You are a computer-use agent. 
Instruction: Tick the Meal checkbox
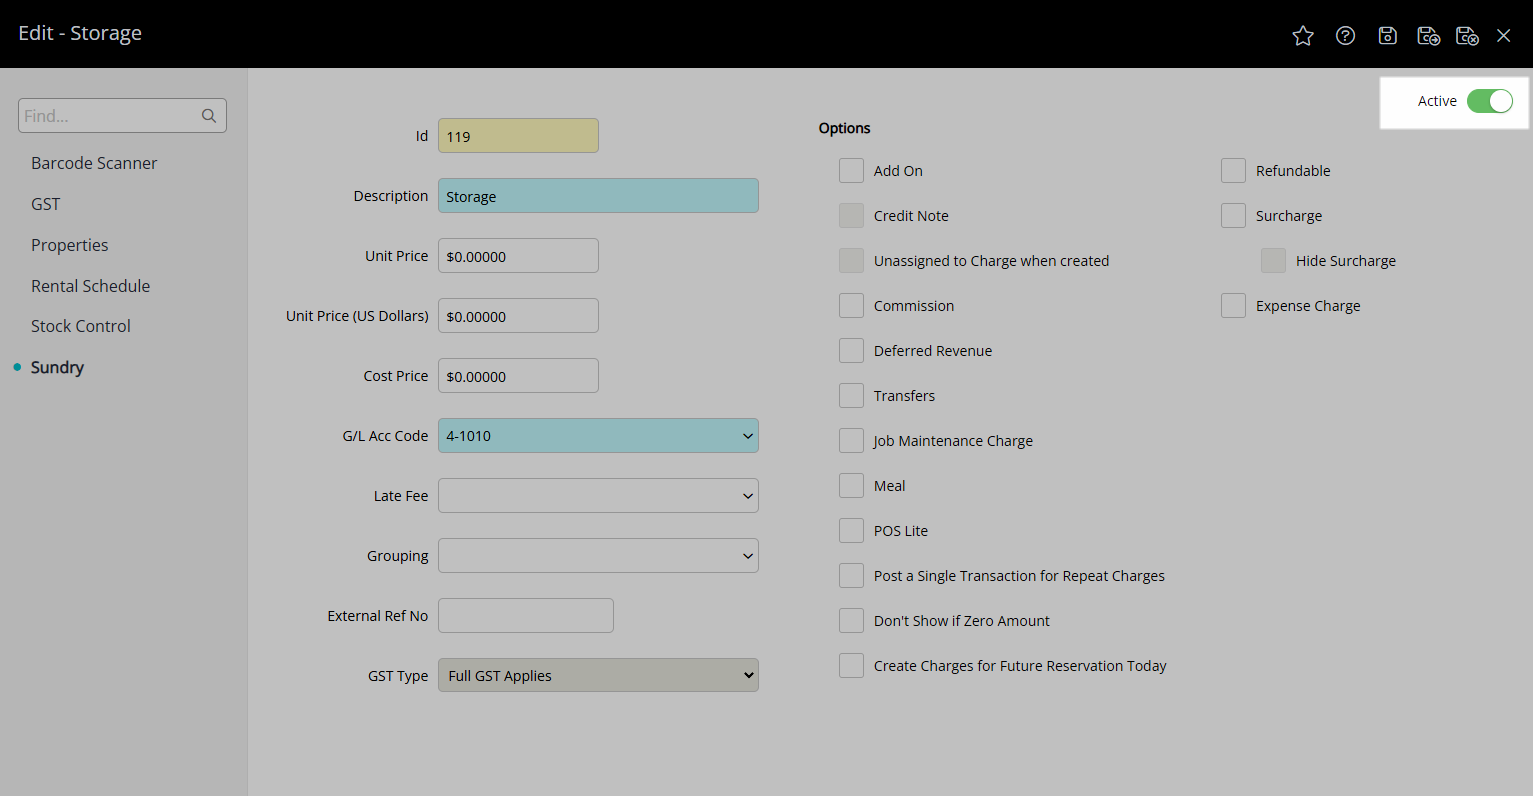tap(851, 486)
